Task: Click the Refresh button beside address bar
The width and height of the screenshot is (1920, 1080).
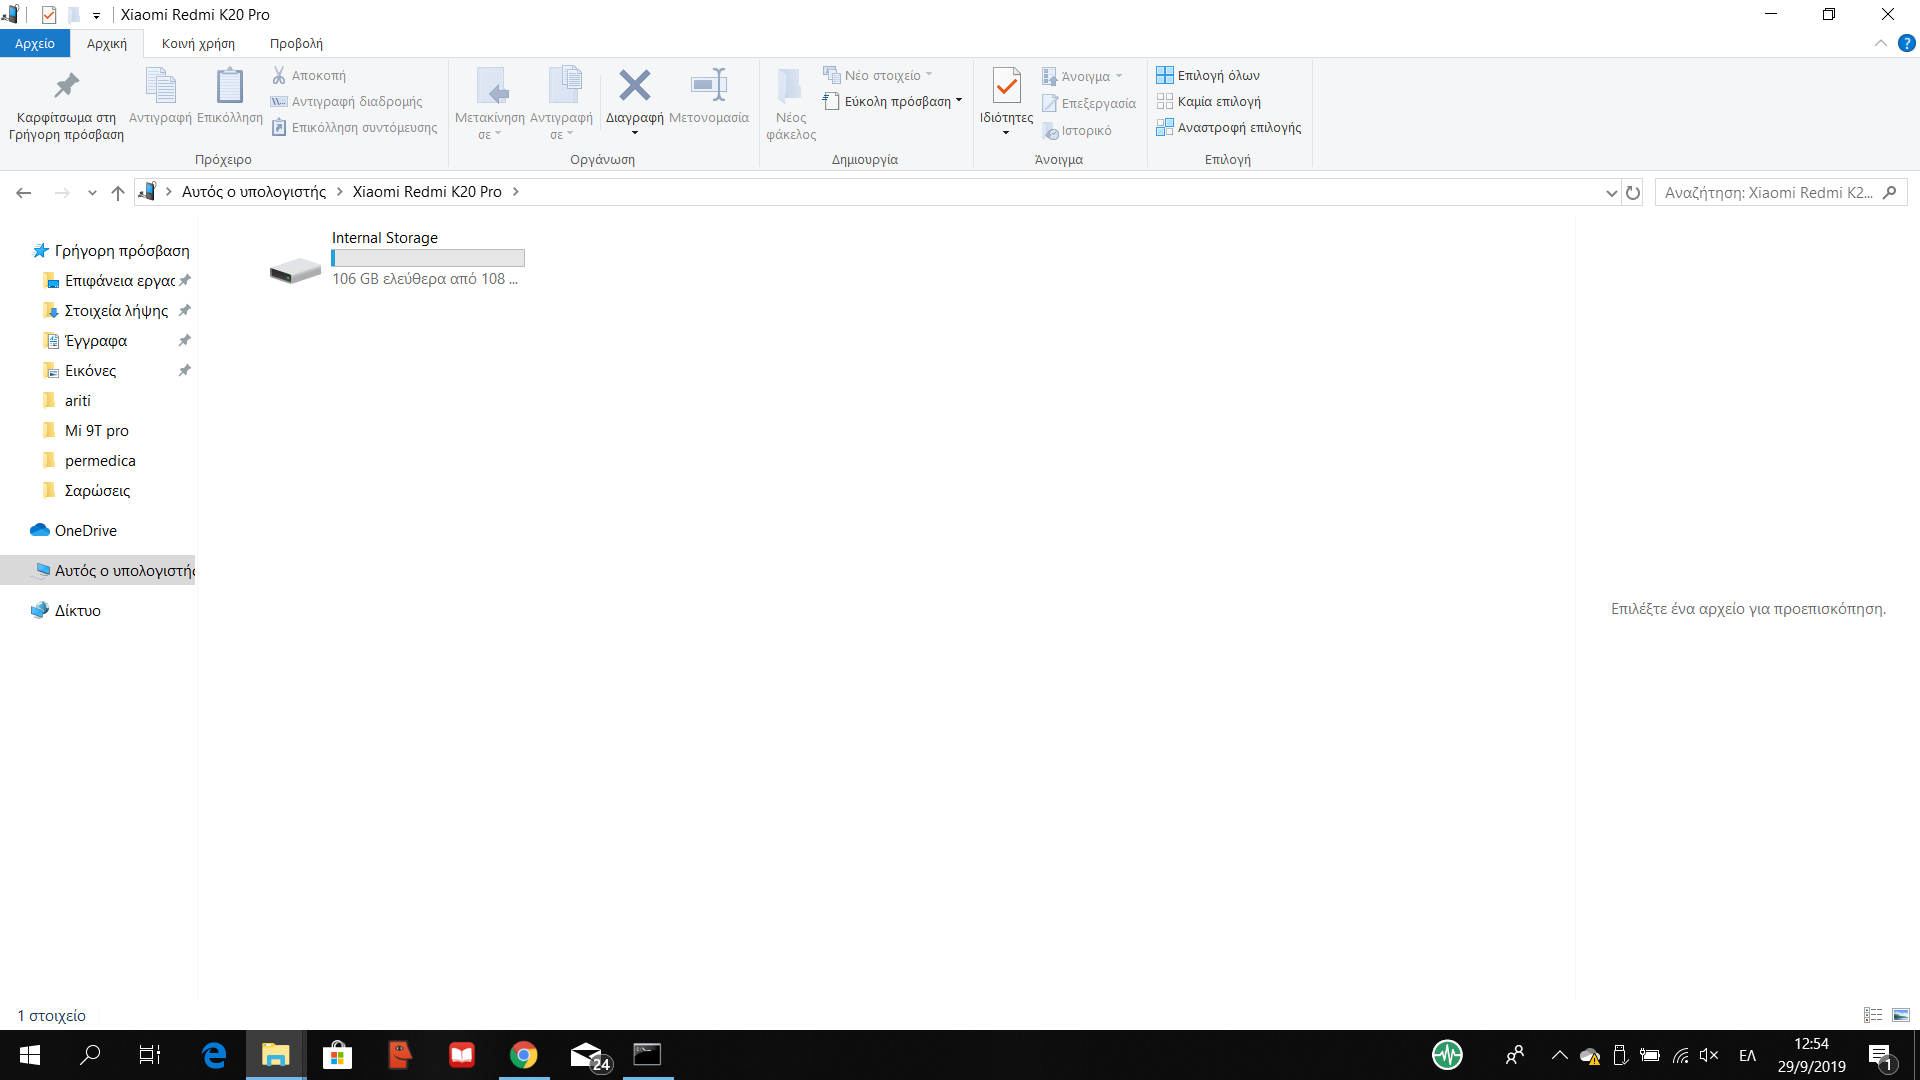Action: point(1633,193)
